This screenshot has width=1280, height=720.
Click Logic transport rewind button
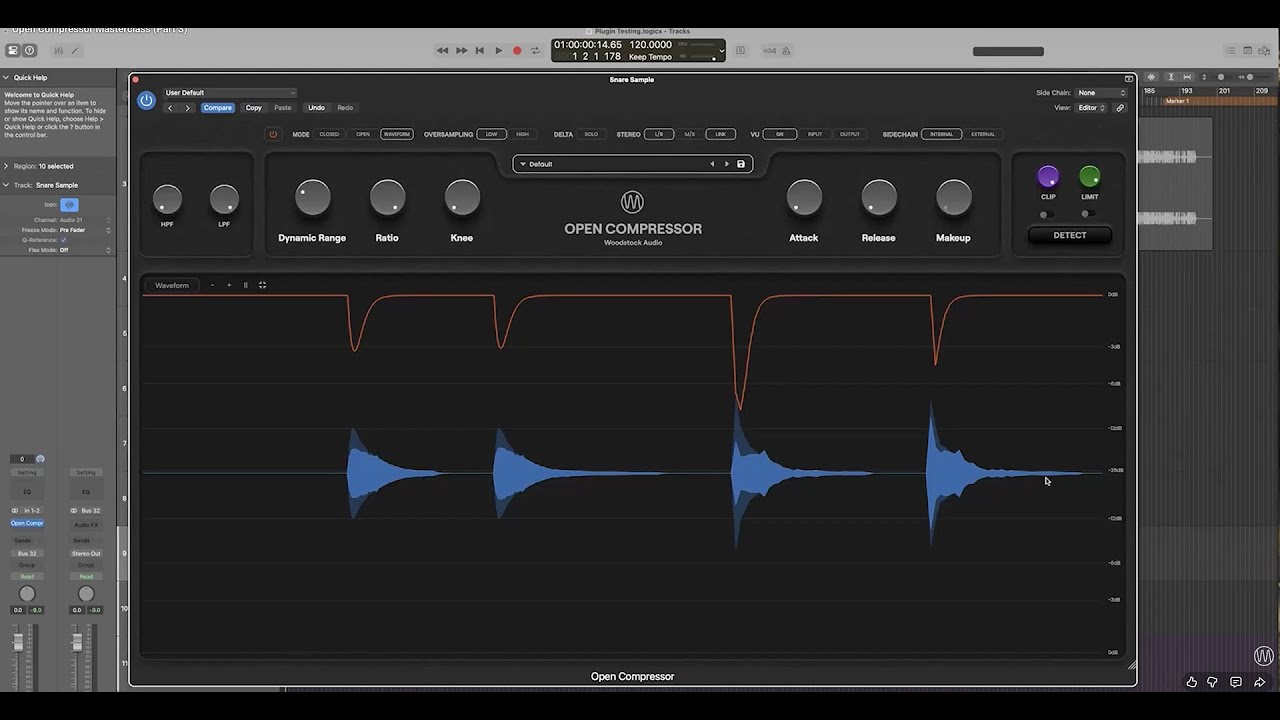(x=442, y=50)
